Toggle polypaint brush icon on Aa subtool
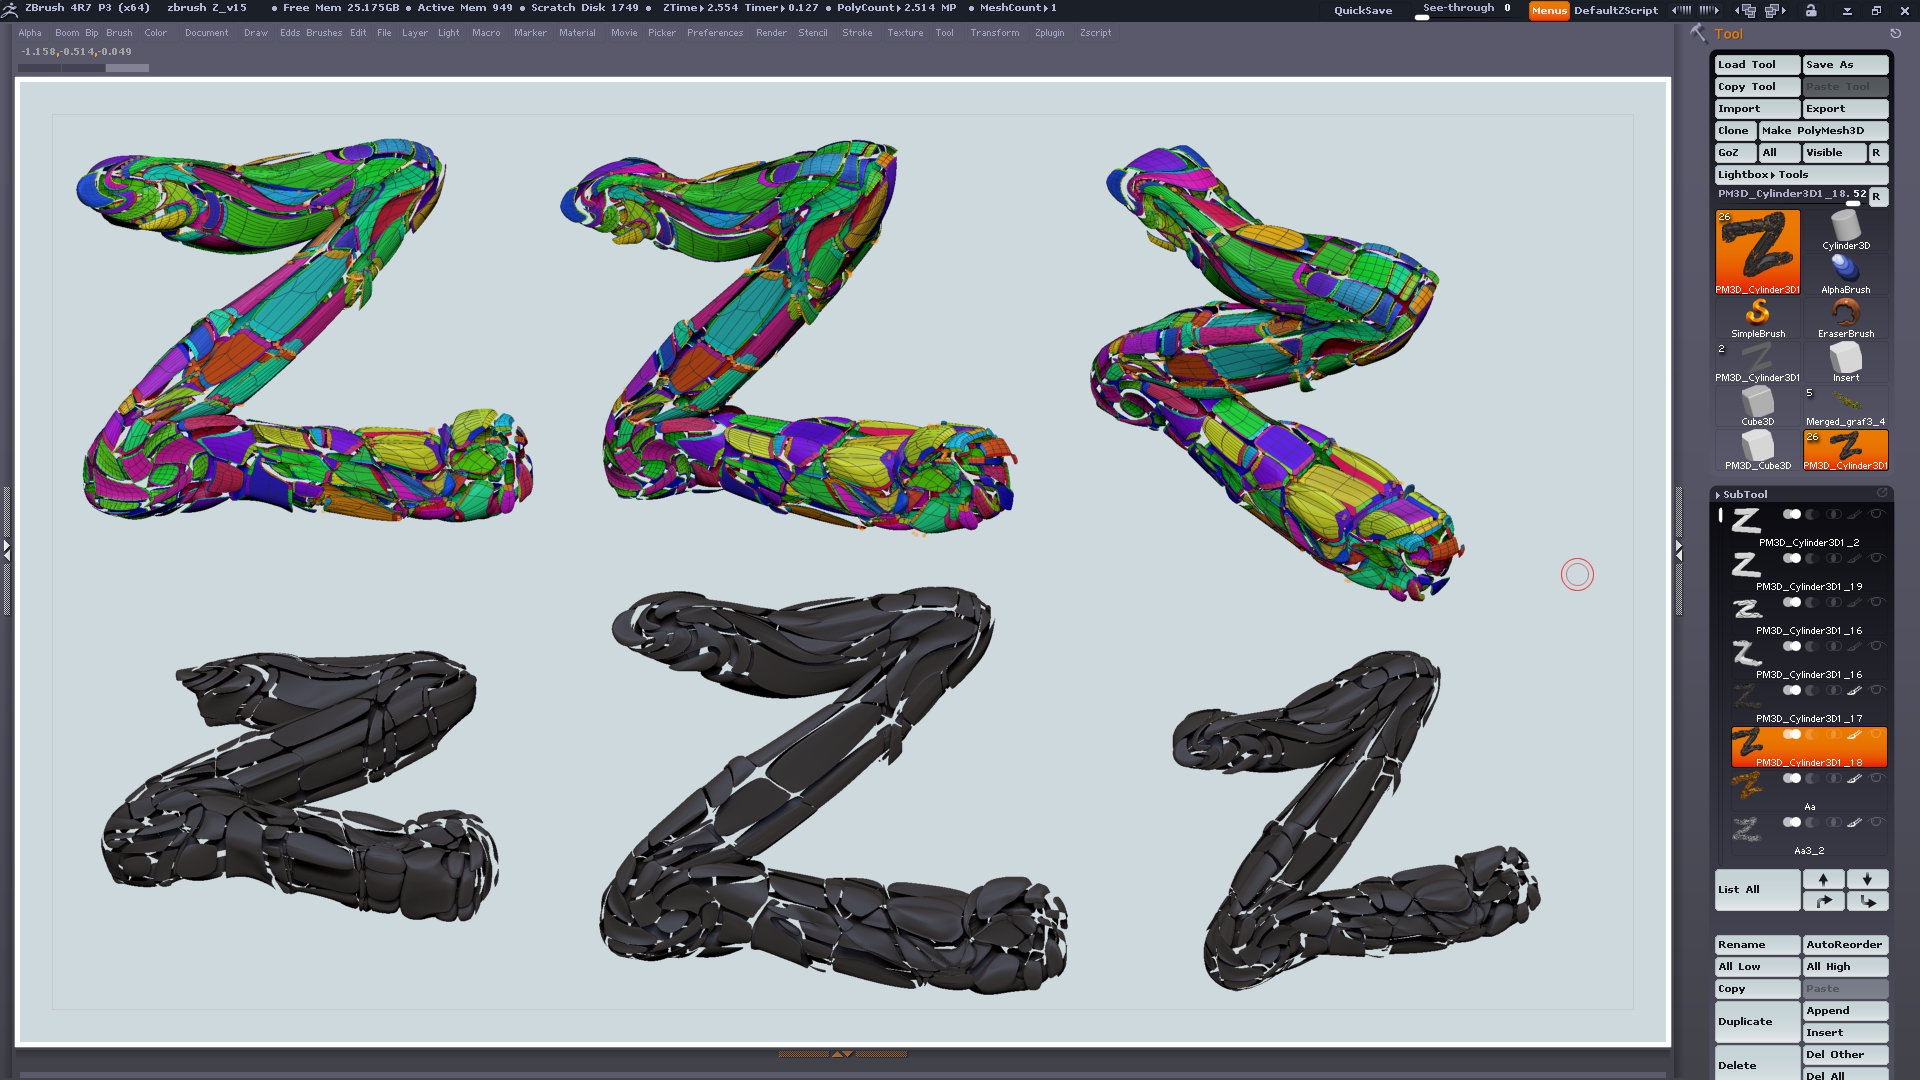1920x1080 pixels. point(1854,779)
